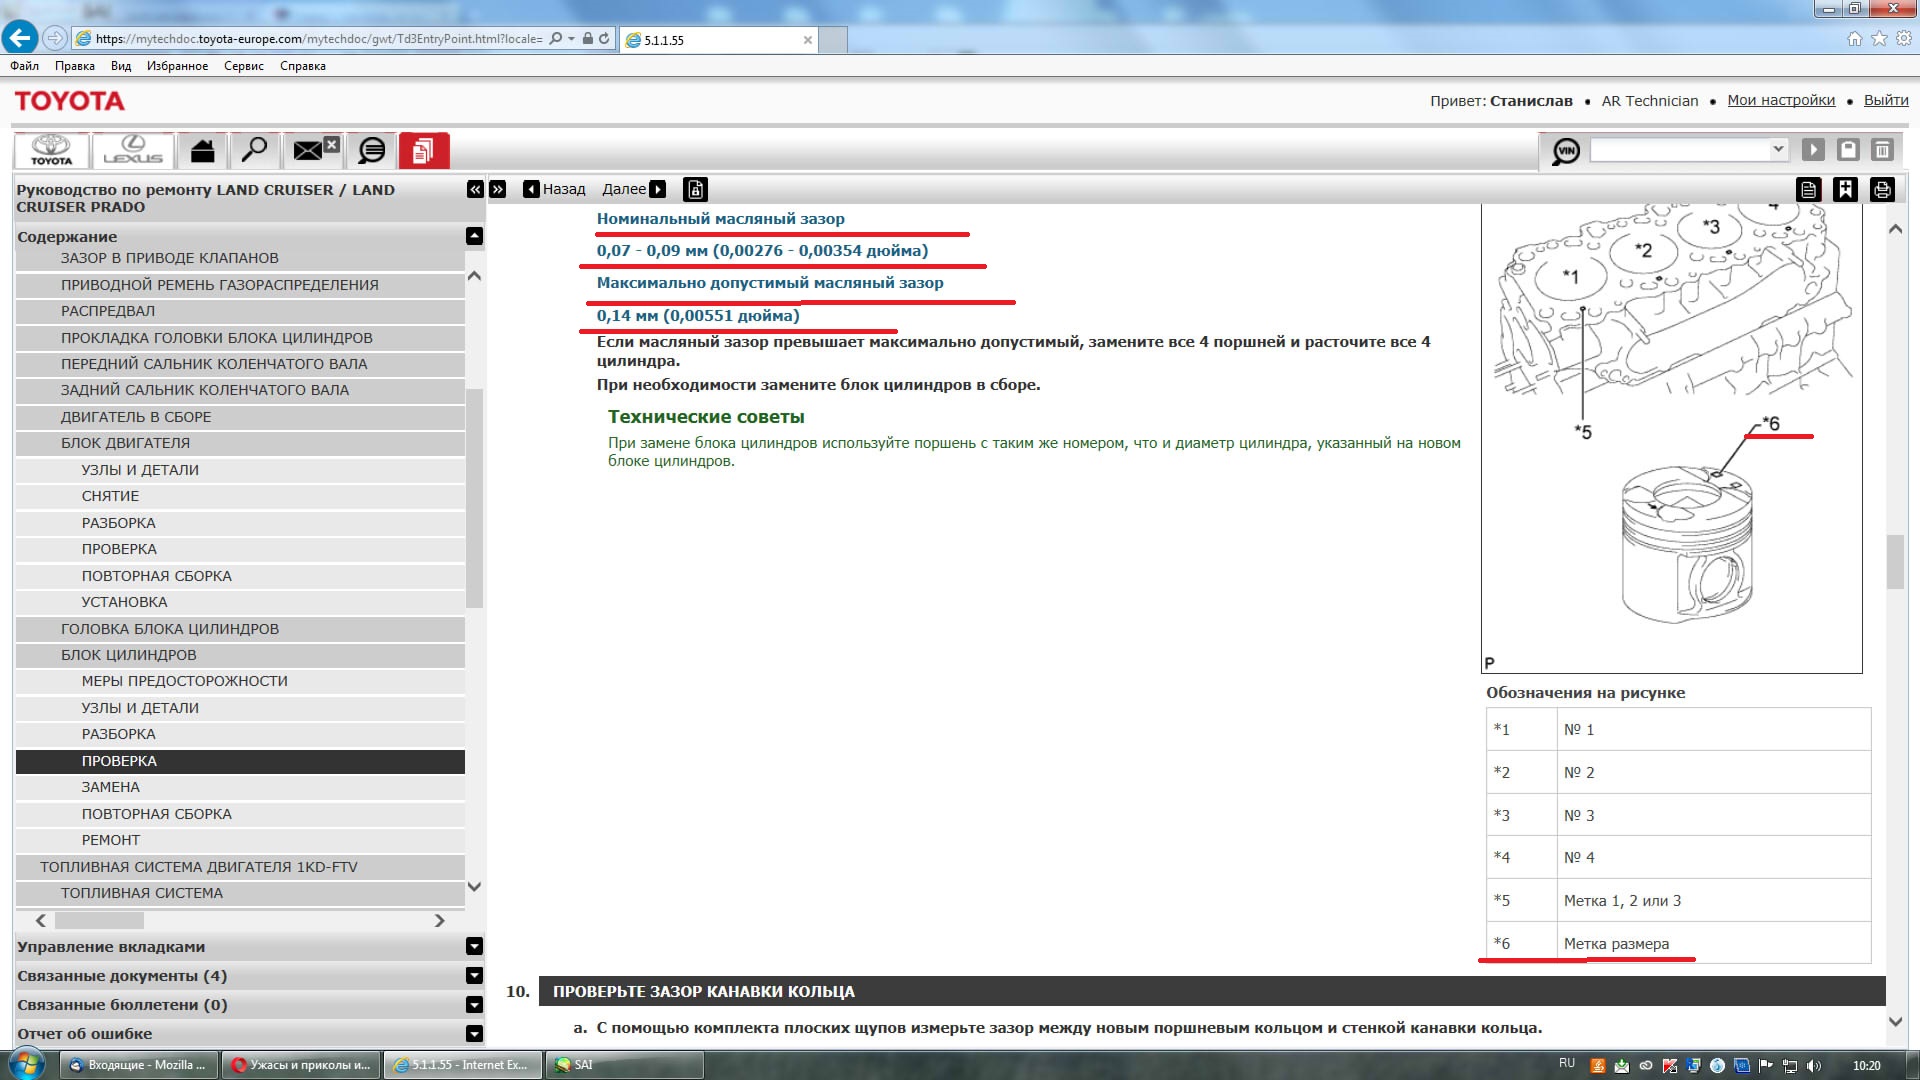The width and height of the screenshot is (1920, 1080).
Task: Open the Windows Start menu
Action: (x=25, y=1064)
